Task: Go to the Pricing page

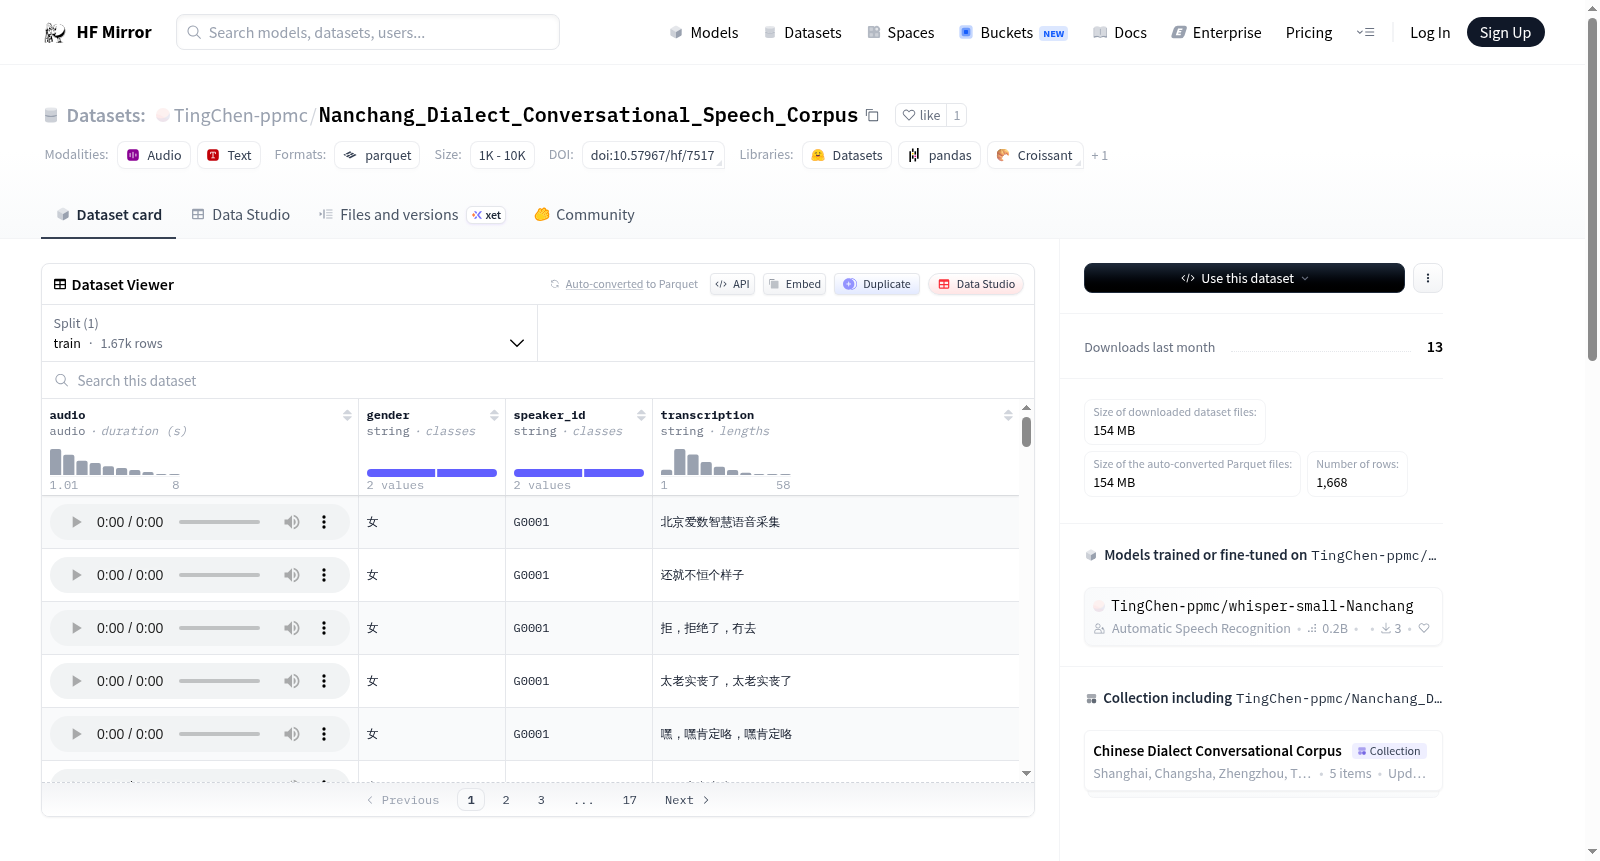Action: point(1309,33)
